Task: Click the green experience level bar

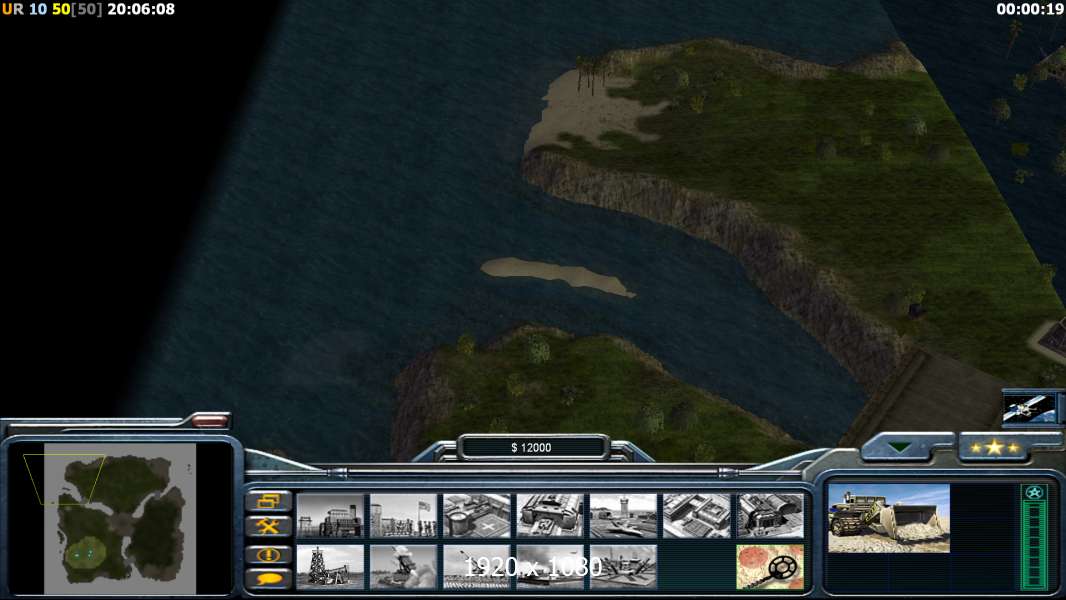Action: pos(1034,546)
